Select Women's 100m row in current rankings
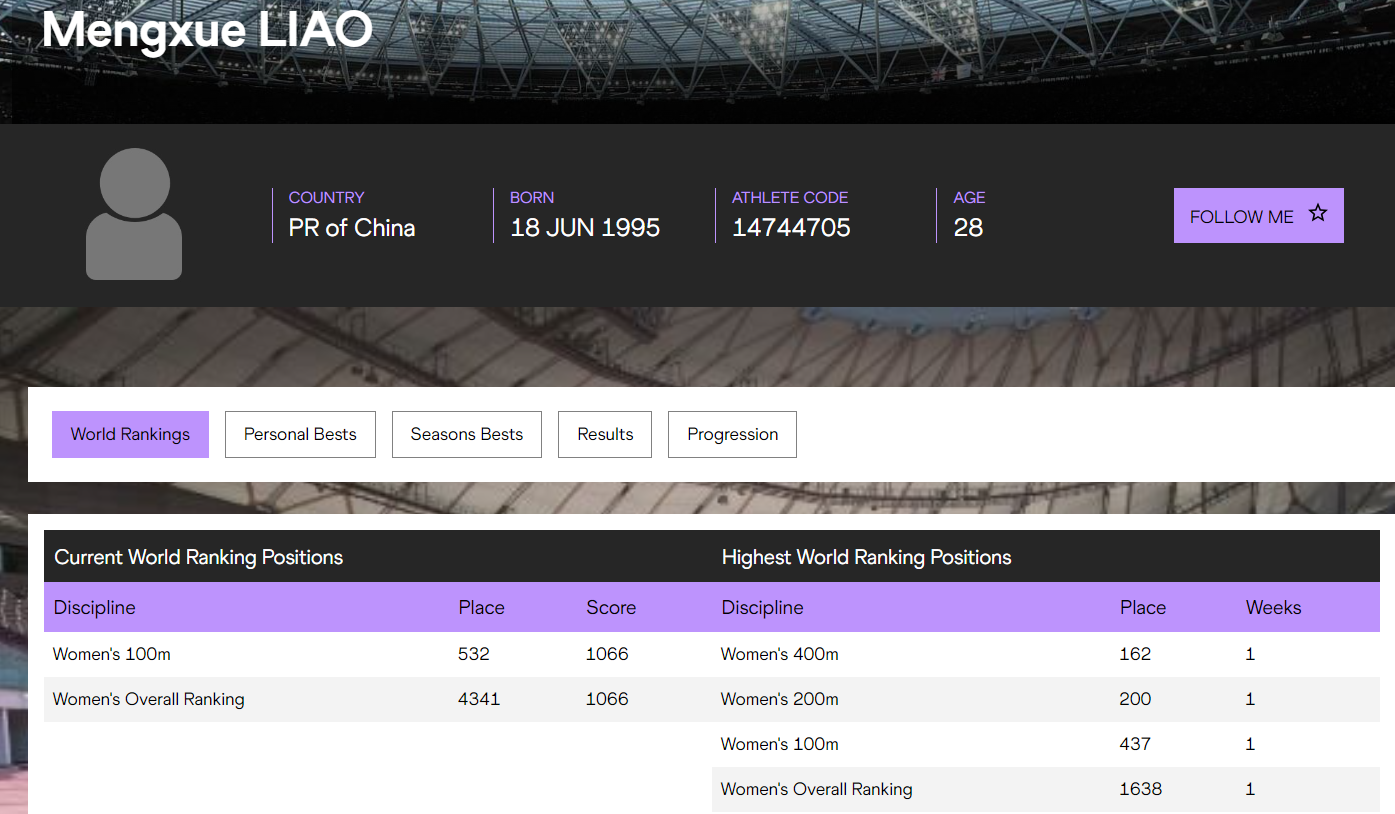1395x814 pixels. click(x=112, y=654)
